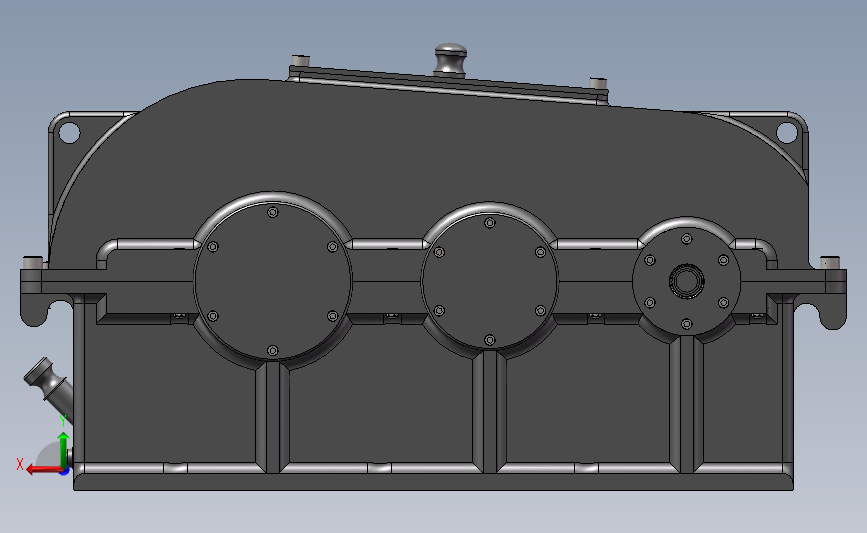Click the red "X" axis label
This screenshot has width=867, height=533.
point(20,464)
